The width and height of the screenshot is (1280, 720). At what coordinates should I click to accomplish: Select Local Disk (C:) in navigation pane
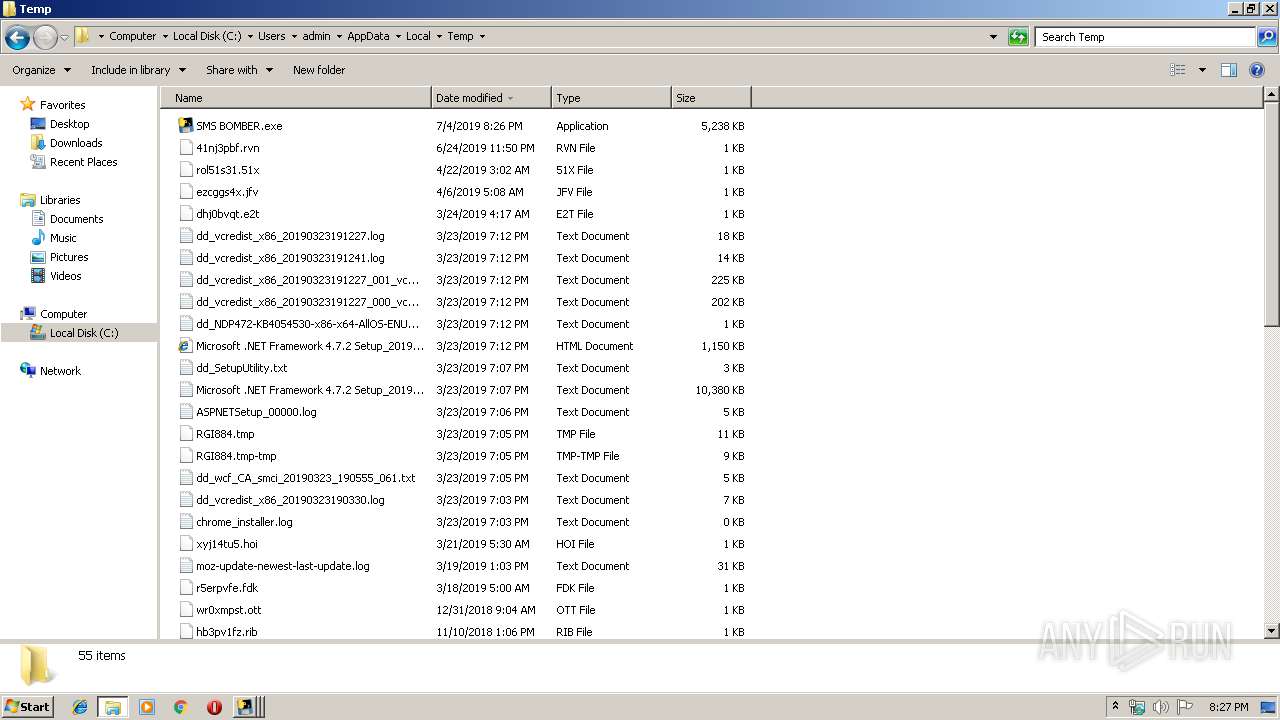click(x=84, y=333)
